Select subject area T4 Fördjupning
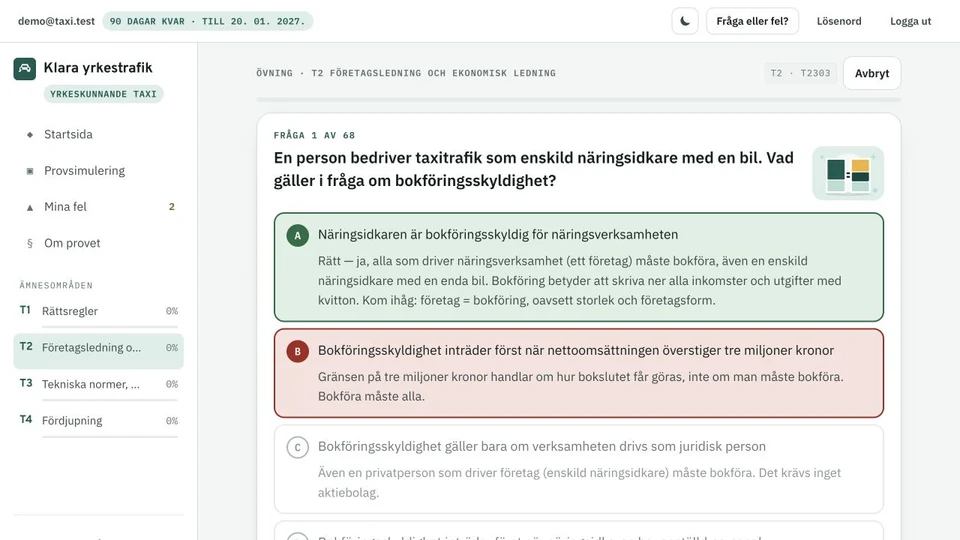This screenshot has height=540, width=960. [99, 422]
